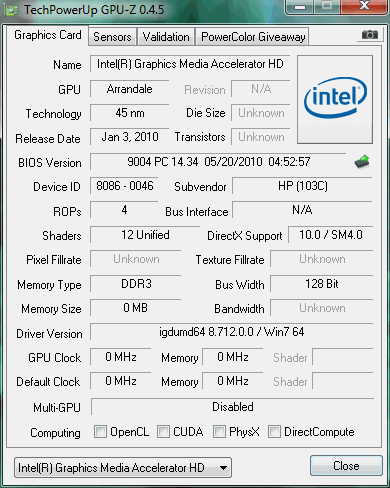Click the Bus Interface N/A field
The width and height of the screenshot is (390, 488).
click(x=302, y=210)
